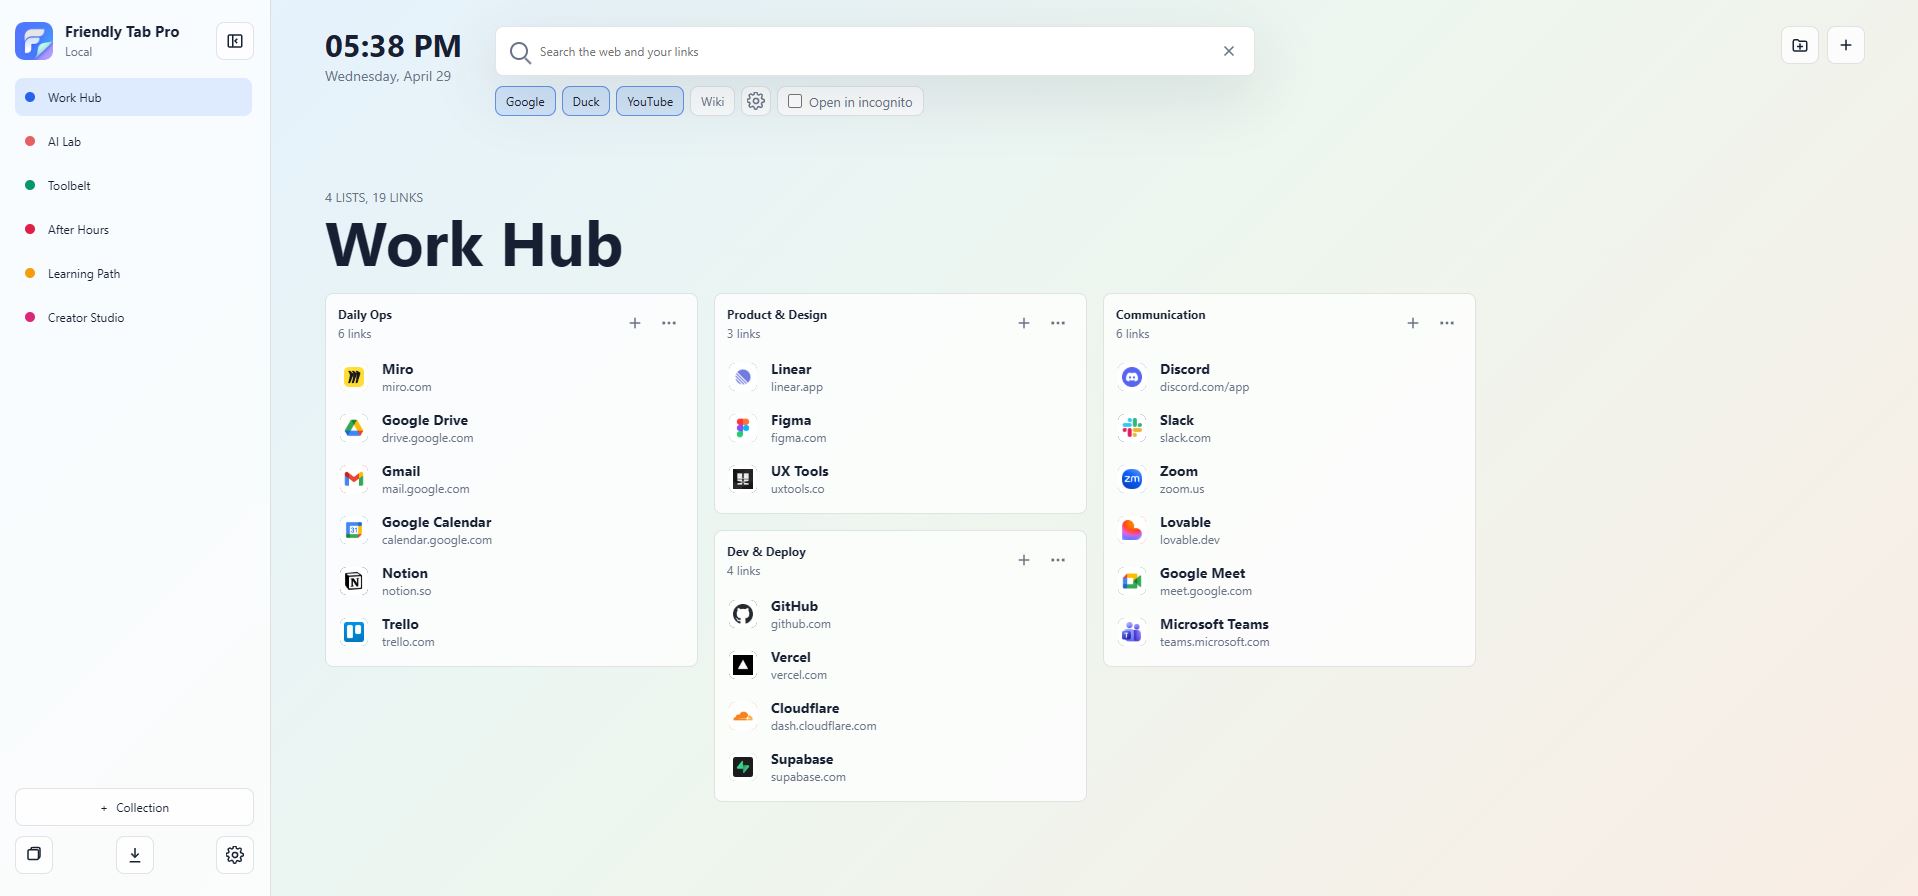Open sidebar settings gear icon
The height and width of the screenshot is (896, 1918).
click(x=235, y=855)
